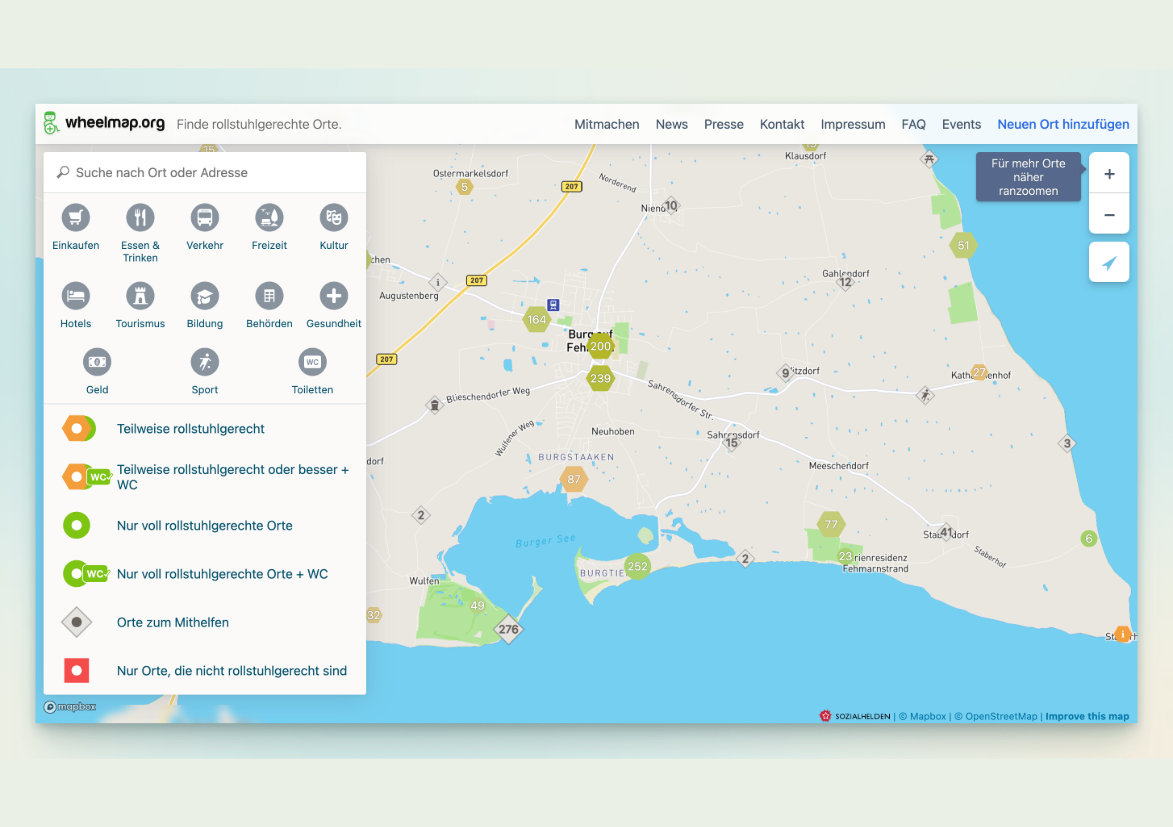Zoom in with the plus button

(x=1109, y=173)
